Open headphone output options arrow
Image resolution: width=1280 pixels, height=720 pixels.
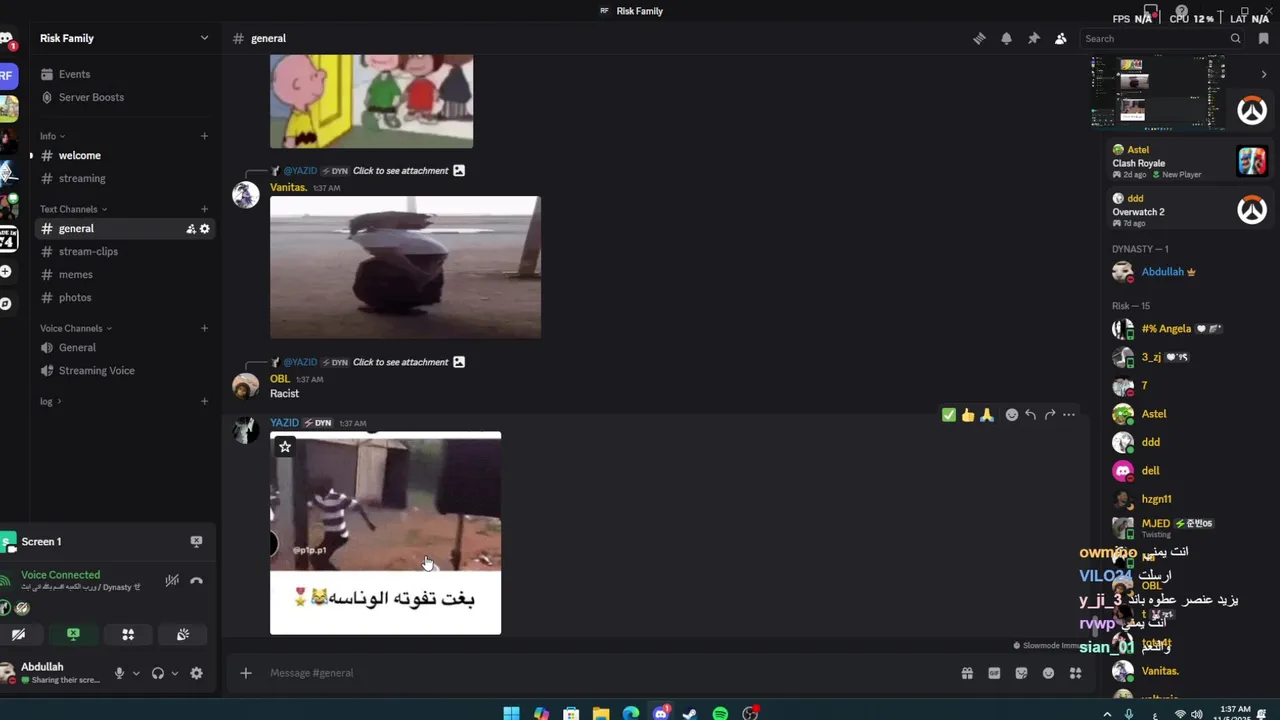click(174, 673)
